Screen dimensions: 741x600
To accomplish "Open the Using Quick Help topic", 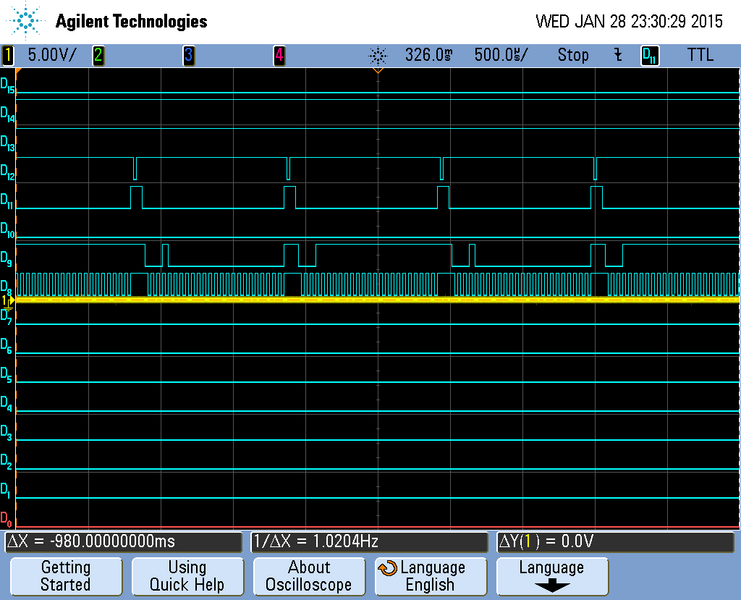I will (x=187, y=576).
